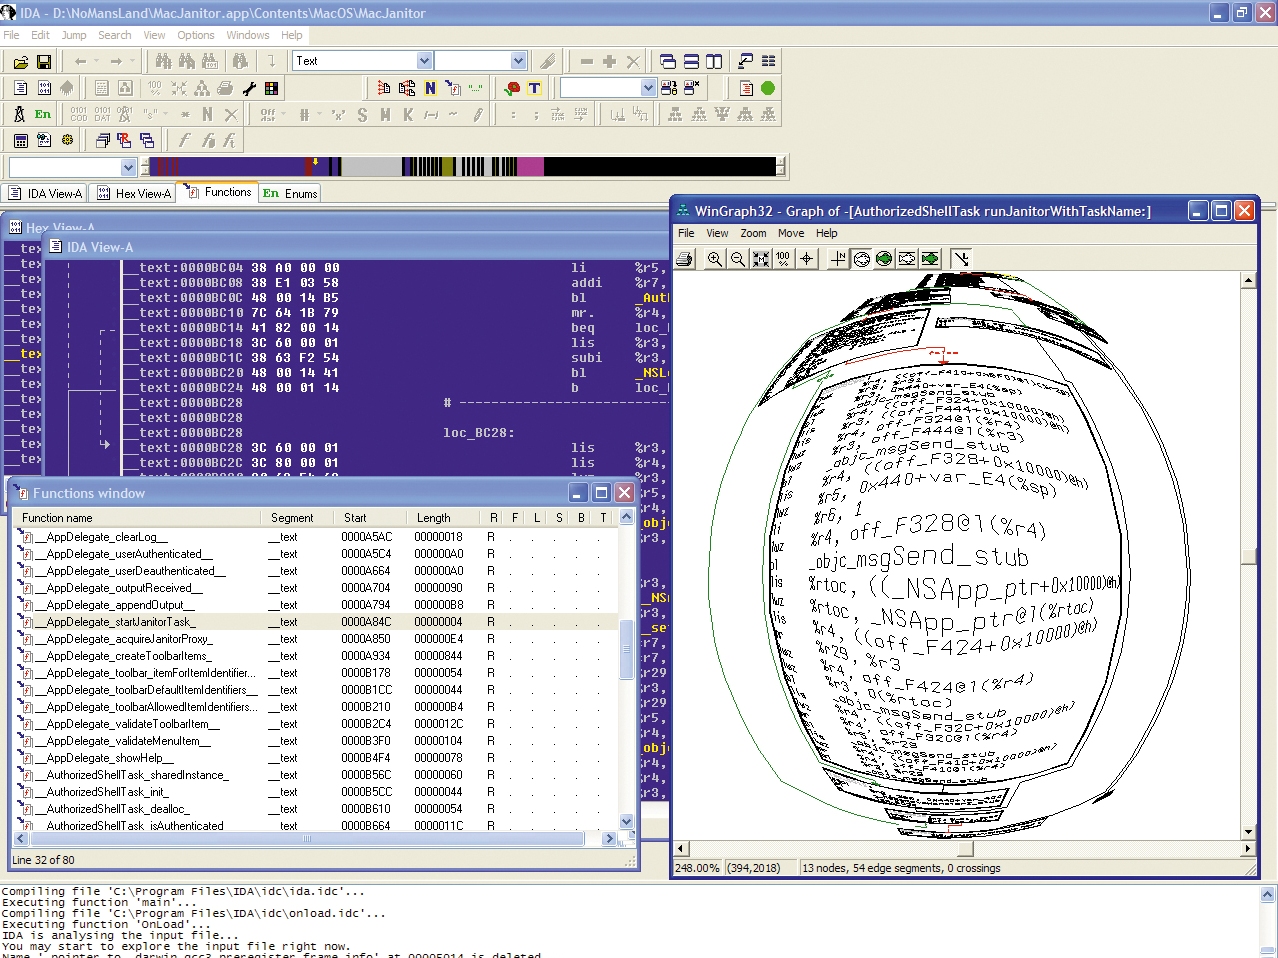Image resolution: width=1278 pixels, height=958 pixels.
Task: Select __AppDelegate_clearLog__ function row
Action: coord(317,537)
